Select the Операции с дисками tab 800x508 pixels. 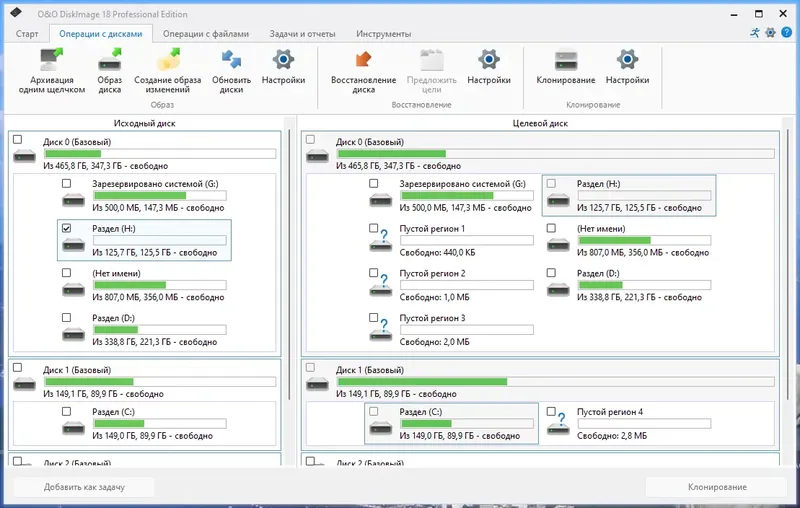pyautogui.click(x=101, y=34)
